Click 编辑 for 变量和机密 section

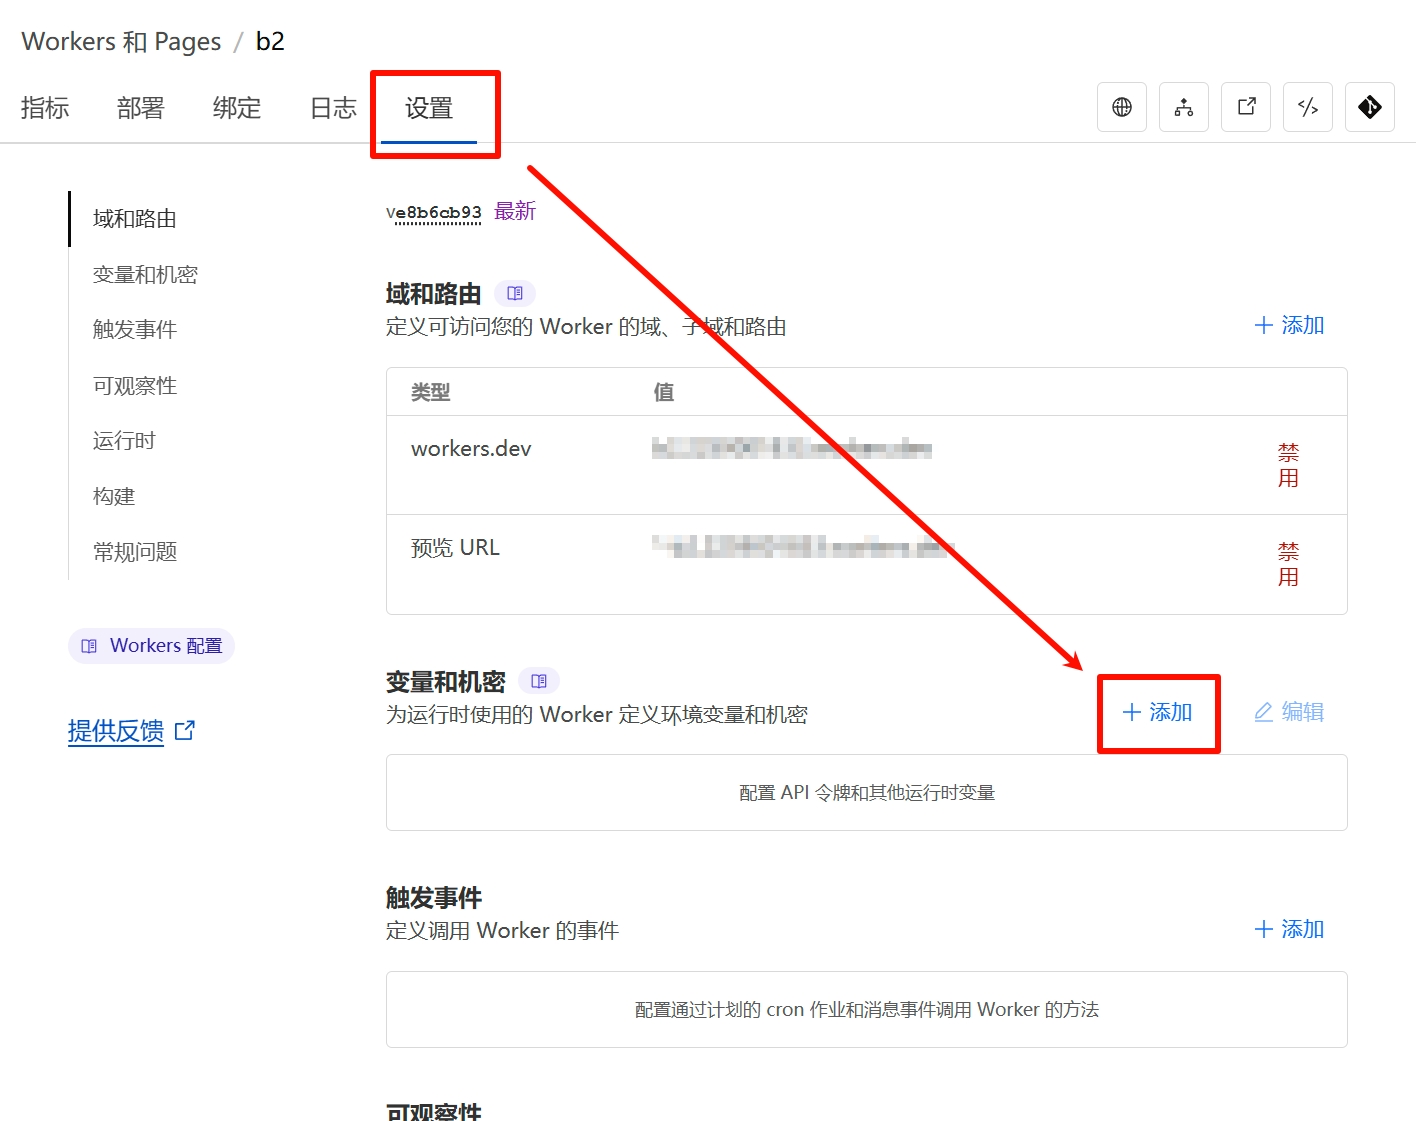tap(1289, 712)
